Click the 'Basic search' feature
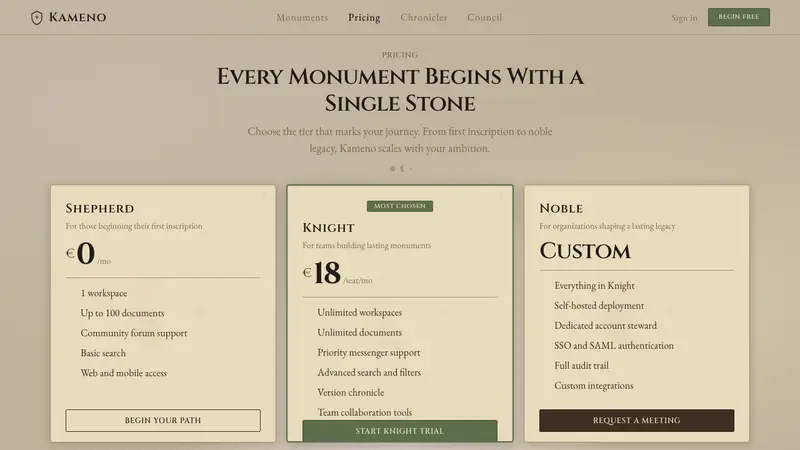This screenshot has width=800, height=450. click(103, 353)
